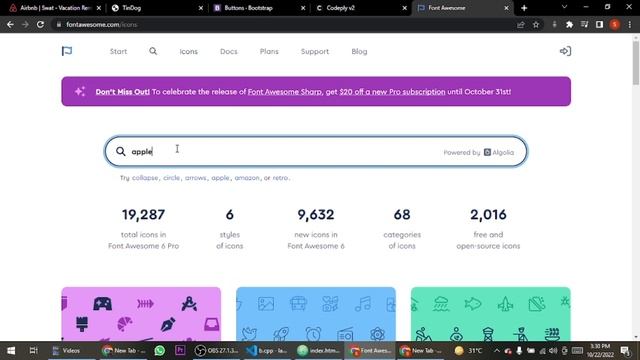This screenshot has width=640, height=360.
Task: Open Premiere Pro from the taskbar
Action: [x=180, y=350]
